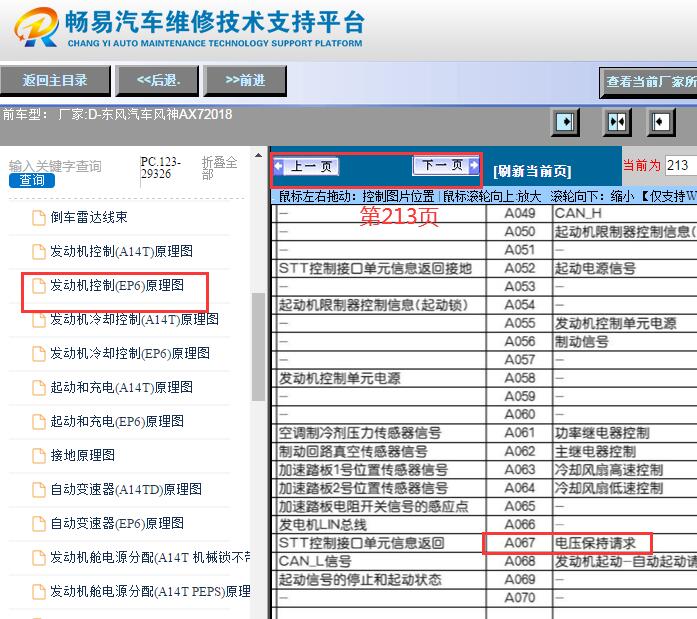The image size is (697, 619).
Task: Click the <<后退 button
Action: (157, 80)
